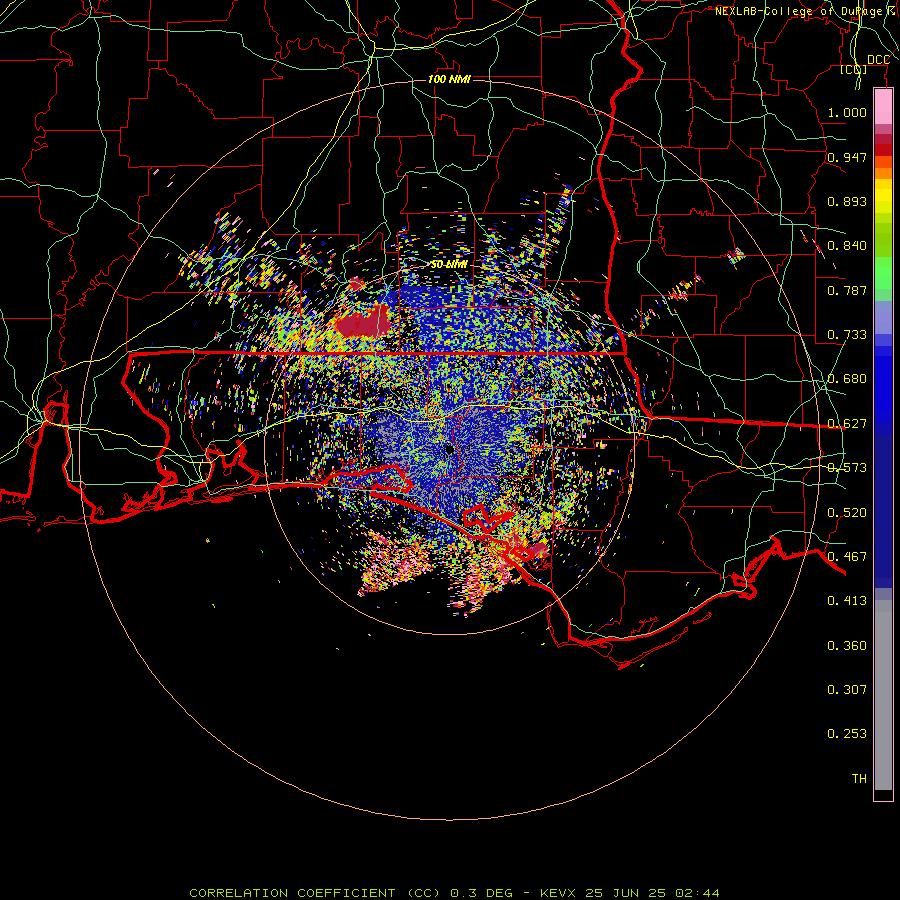Screen dimensions: 900x900
Task: Click the NEXLAB-College of DuPage credit text
Action: pos(806,11)
